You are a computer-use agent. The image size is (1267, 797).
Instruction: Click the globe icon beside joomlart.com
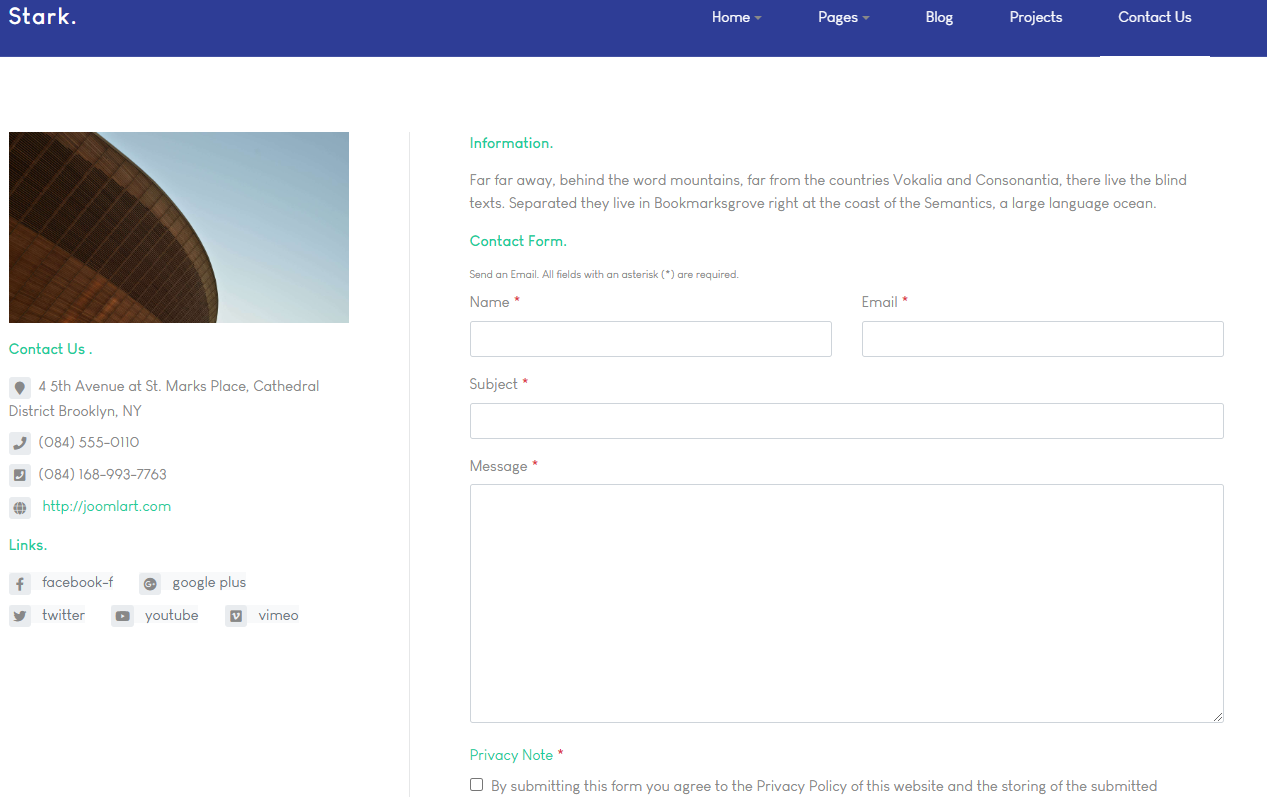coord(20,508)
